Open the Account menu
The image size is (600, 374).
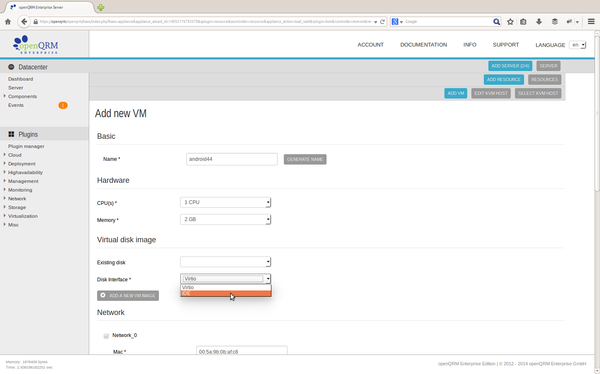point(370,45)
